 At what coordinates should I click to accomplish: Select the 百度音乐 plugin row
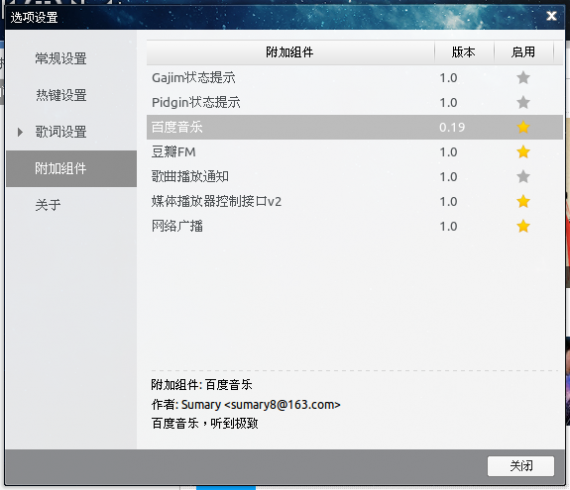coord(355,127)
